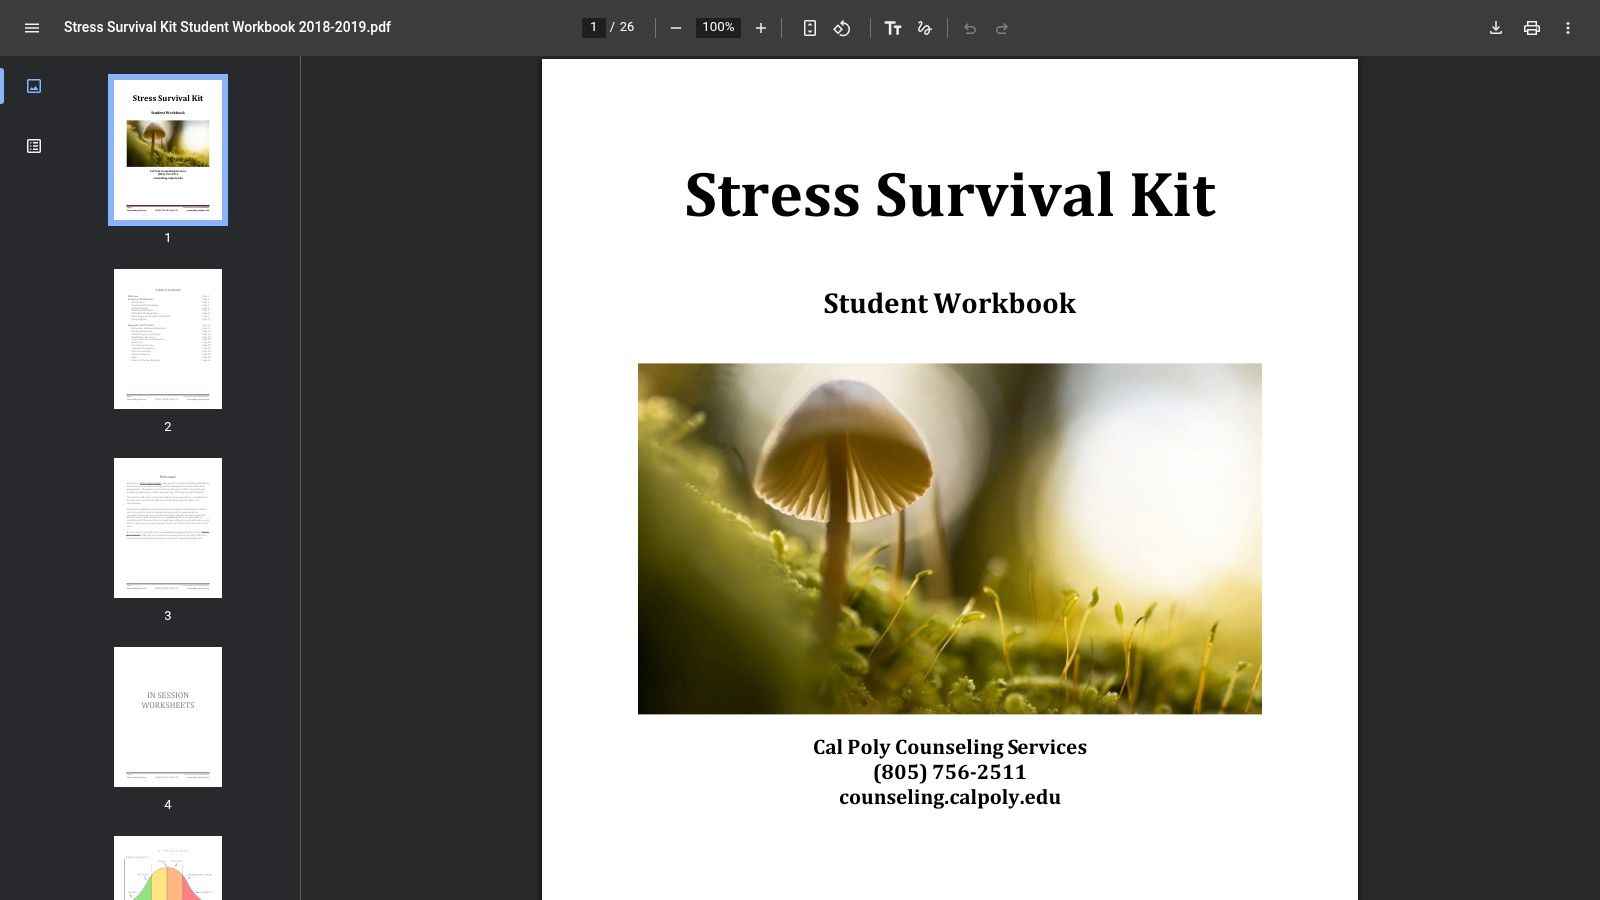Click the page number input field
The image size is (1600, 900).
[594, 27]
